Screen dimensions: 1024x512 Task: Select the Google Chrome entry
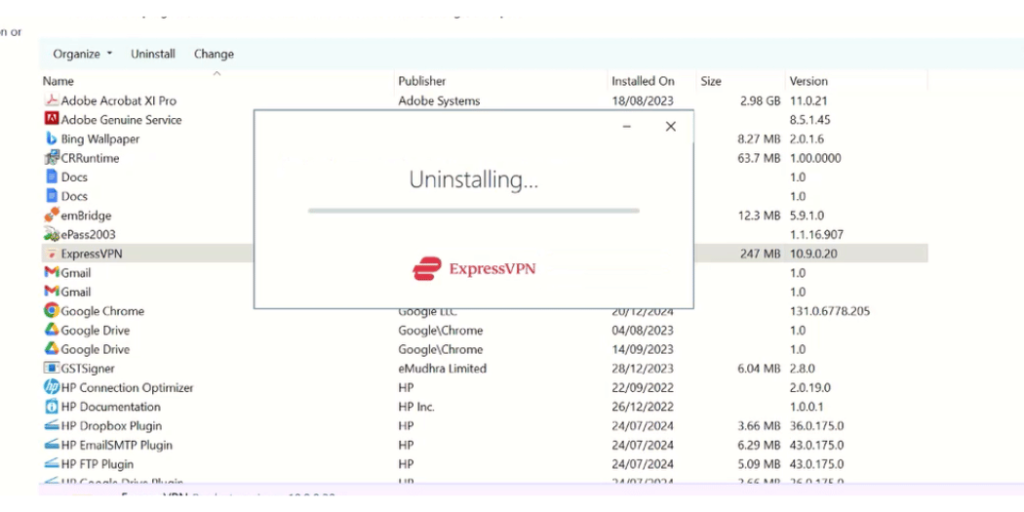click(x=103, y=311)
